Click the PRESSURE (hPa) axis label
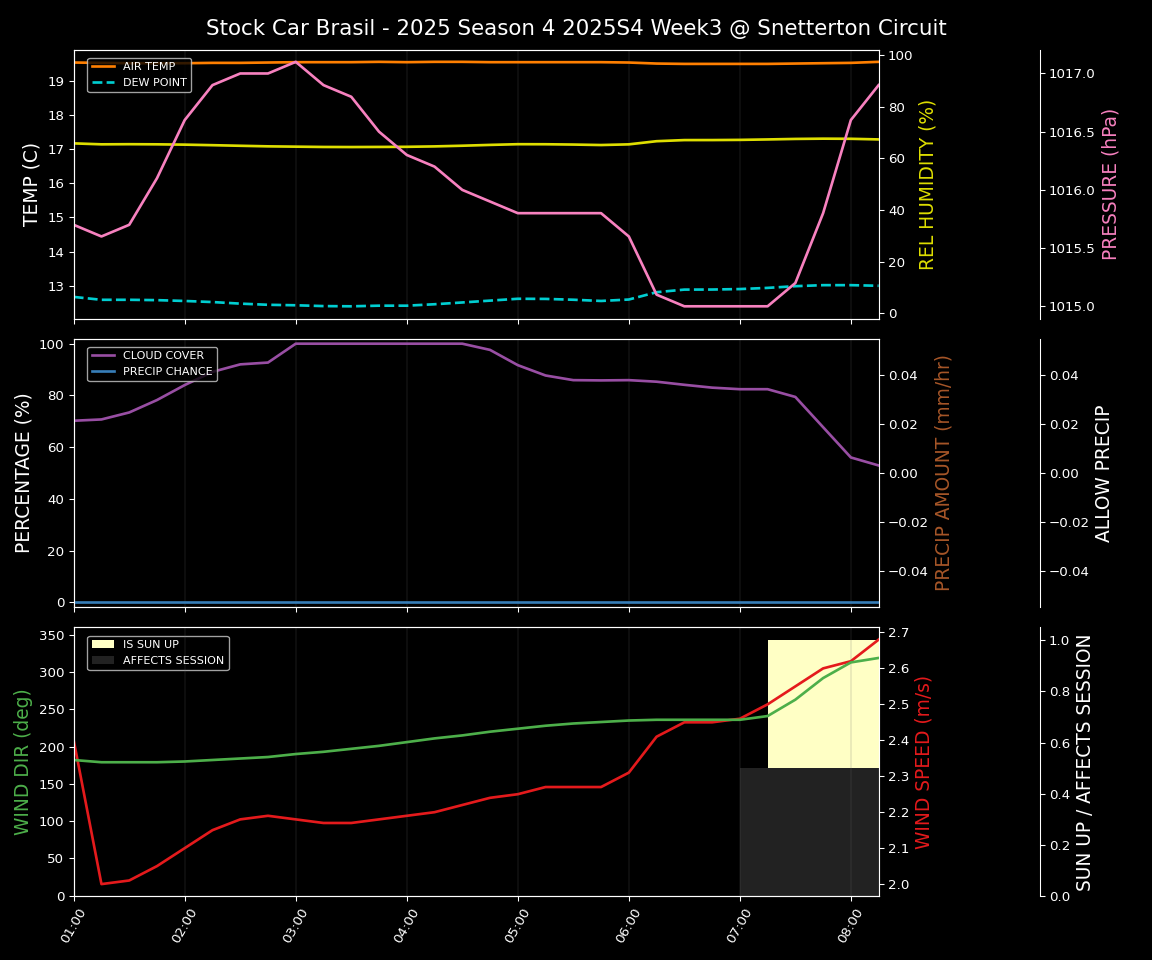1152x960 pixels. click(x=1110, y=184)
